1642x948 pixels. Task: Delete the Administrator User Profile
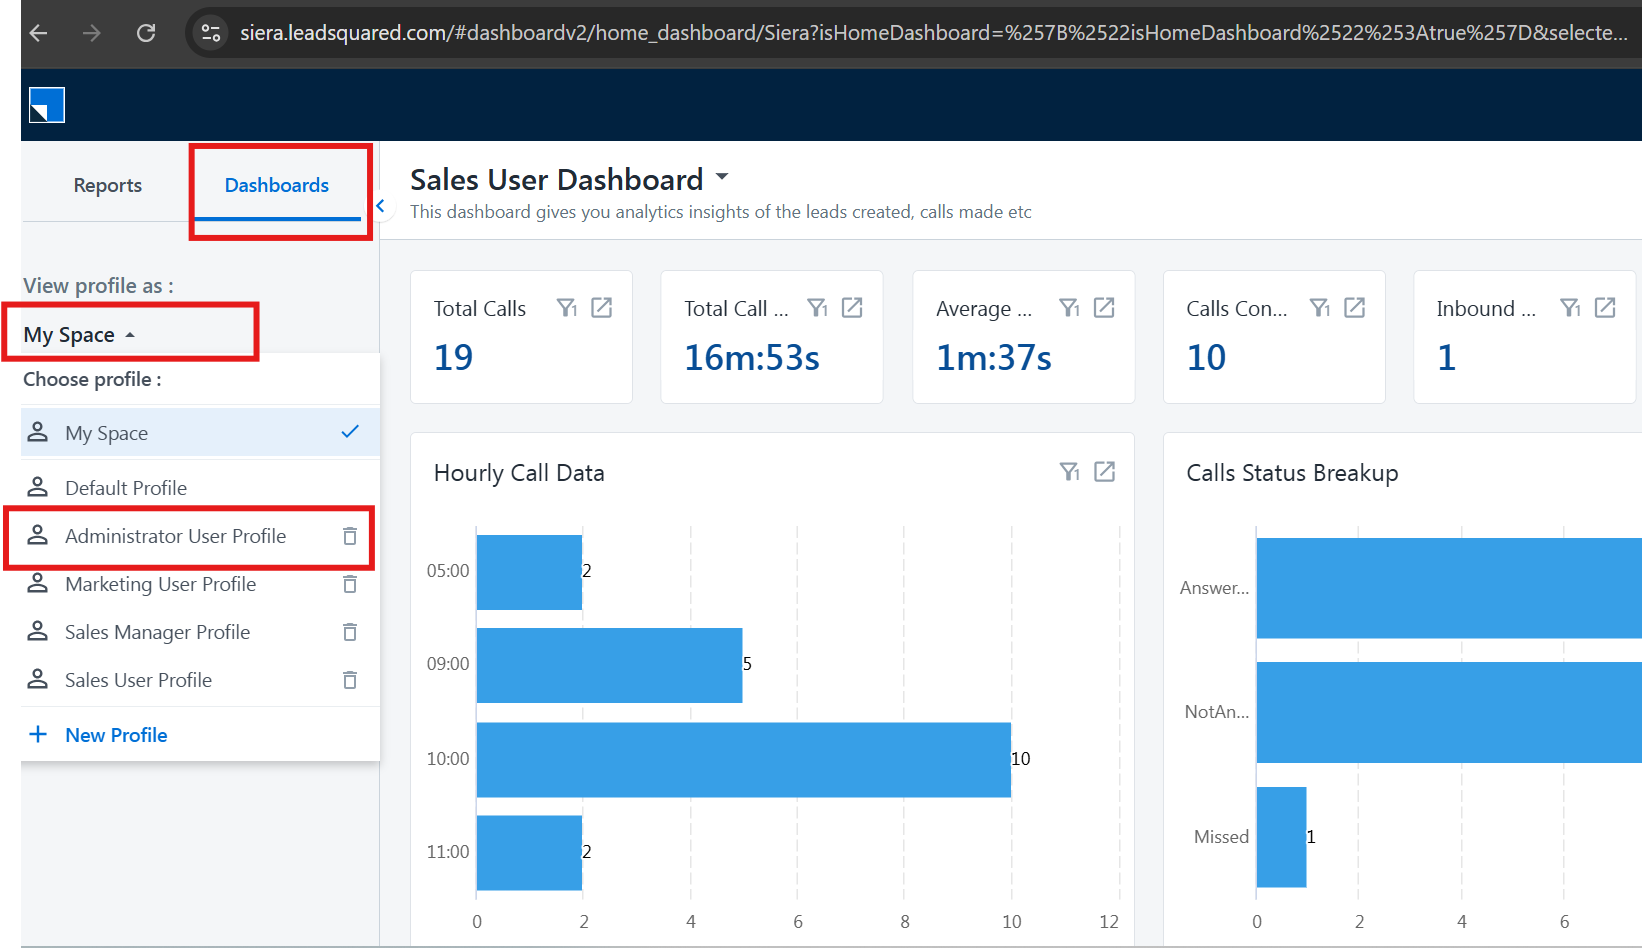pos(350,537)
